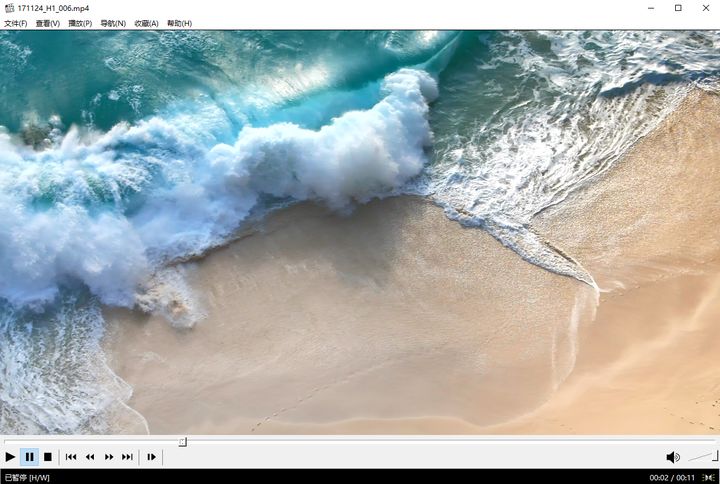Skip to previous track icon
This screenshot has width=720, height=484.
pyautogui.click(x=71, y=457)
